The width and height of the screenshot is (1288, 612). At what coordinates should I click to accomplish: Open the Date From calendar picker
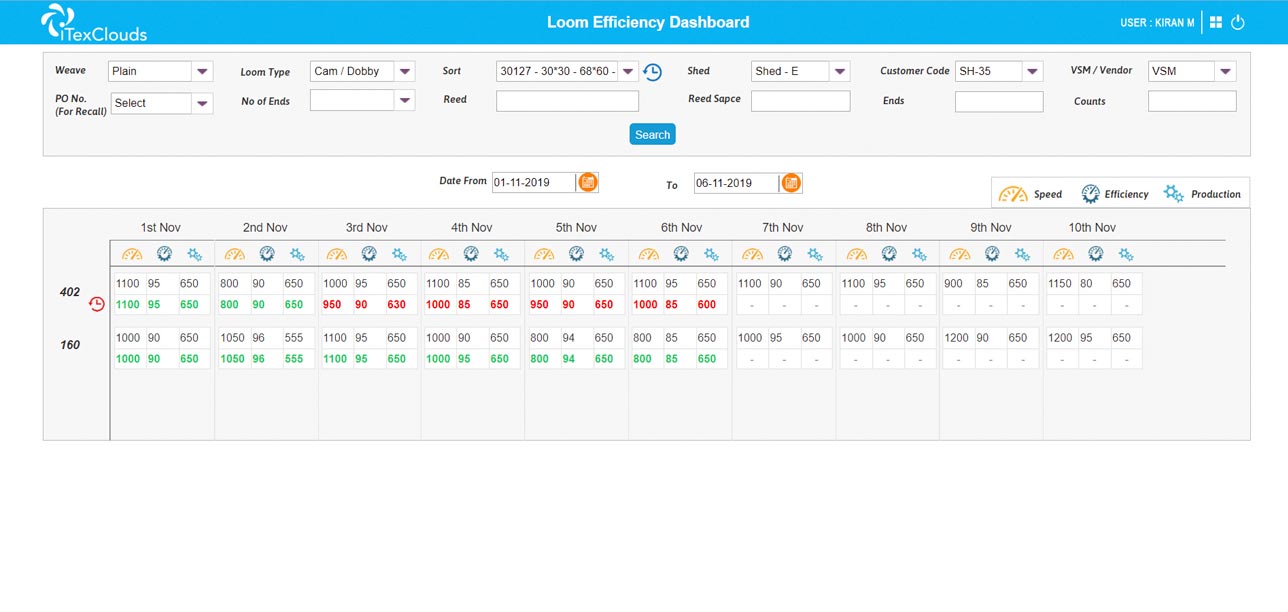click(588, 182)
